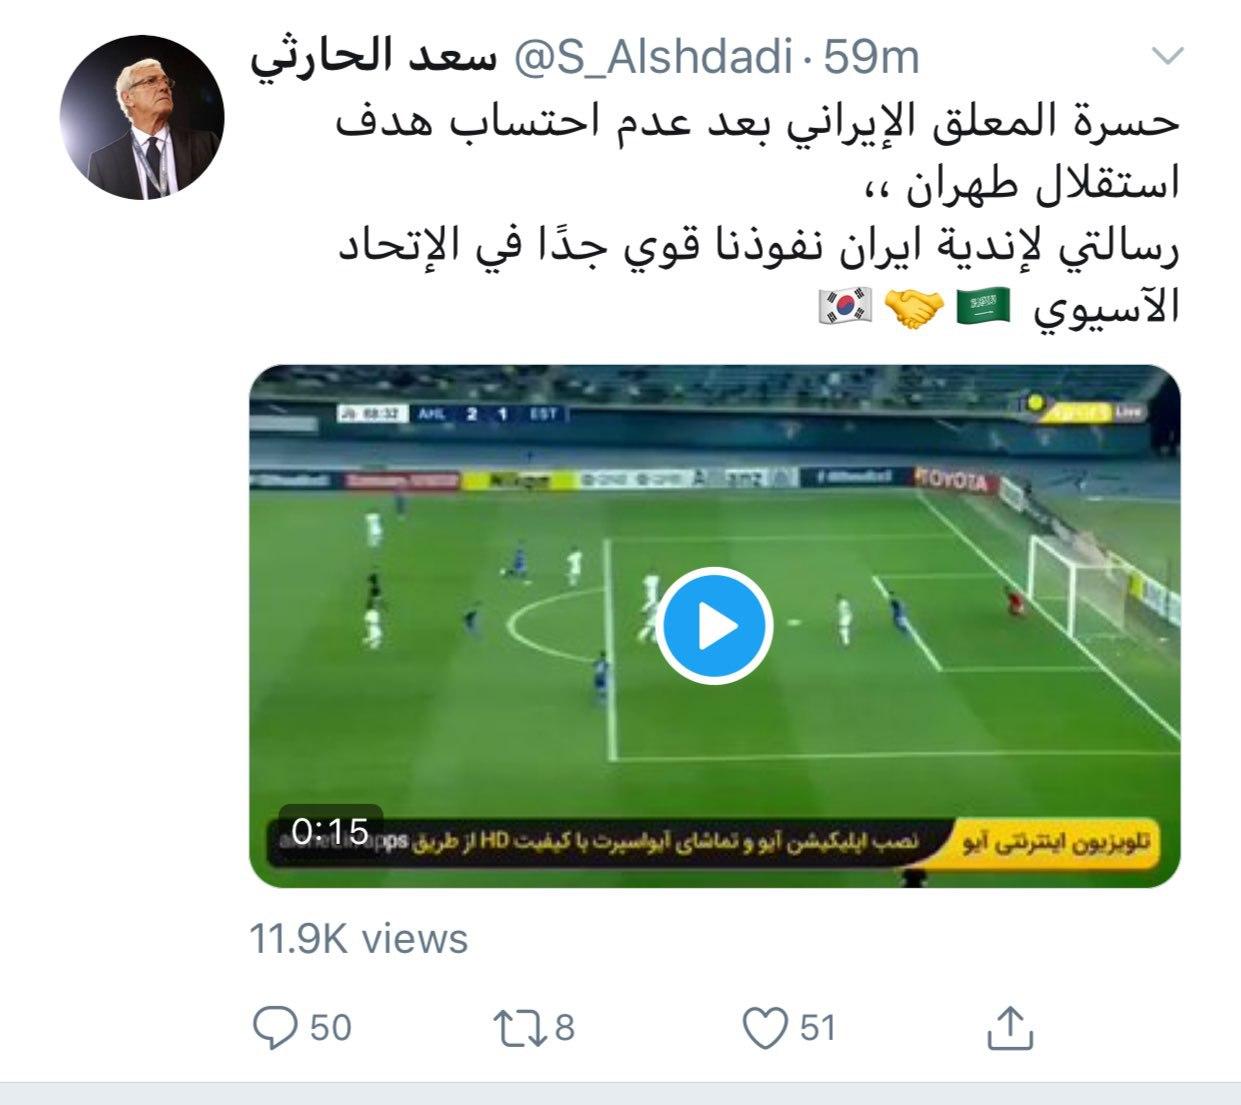The image size is (1241, 1105).
Task: Open the author's profile picture
Action: pyautogui.click(x=142, y=117)
